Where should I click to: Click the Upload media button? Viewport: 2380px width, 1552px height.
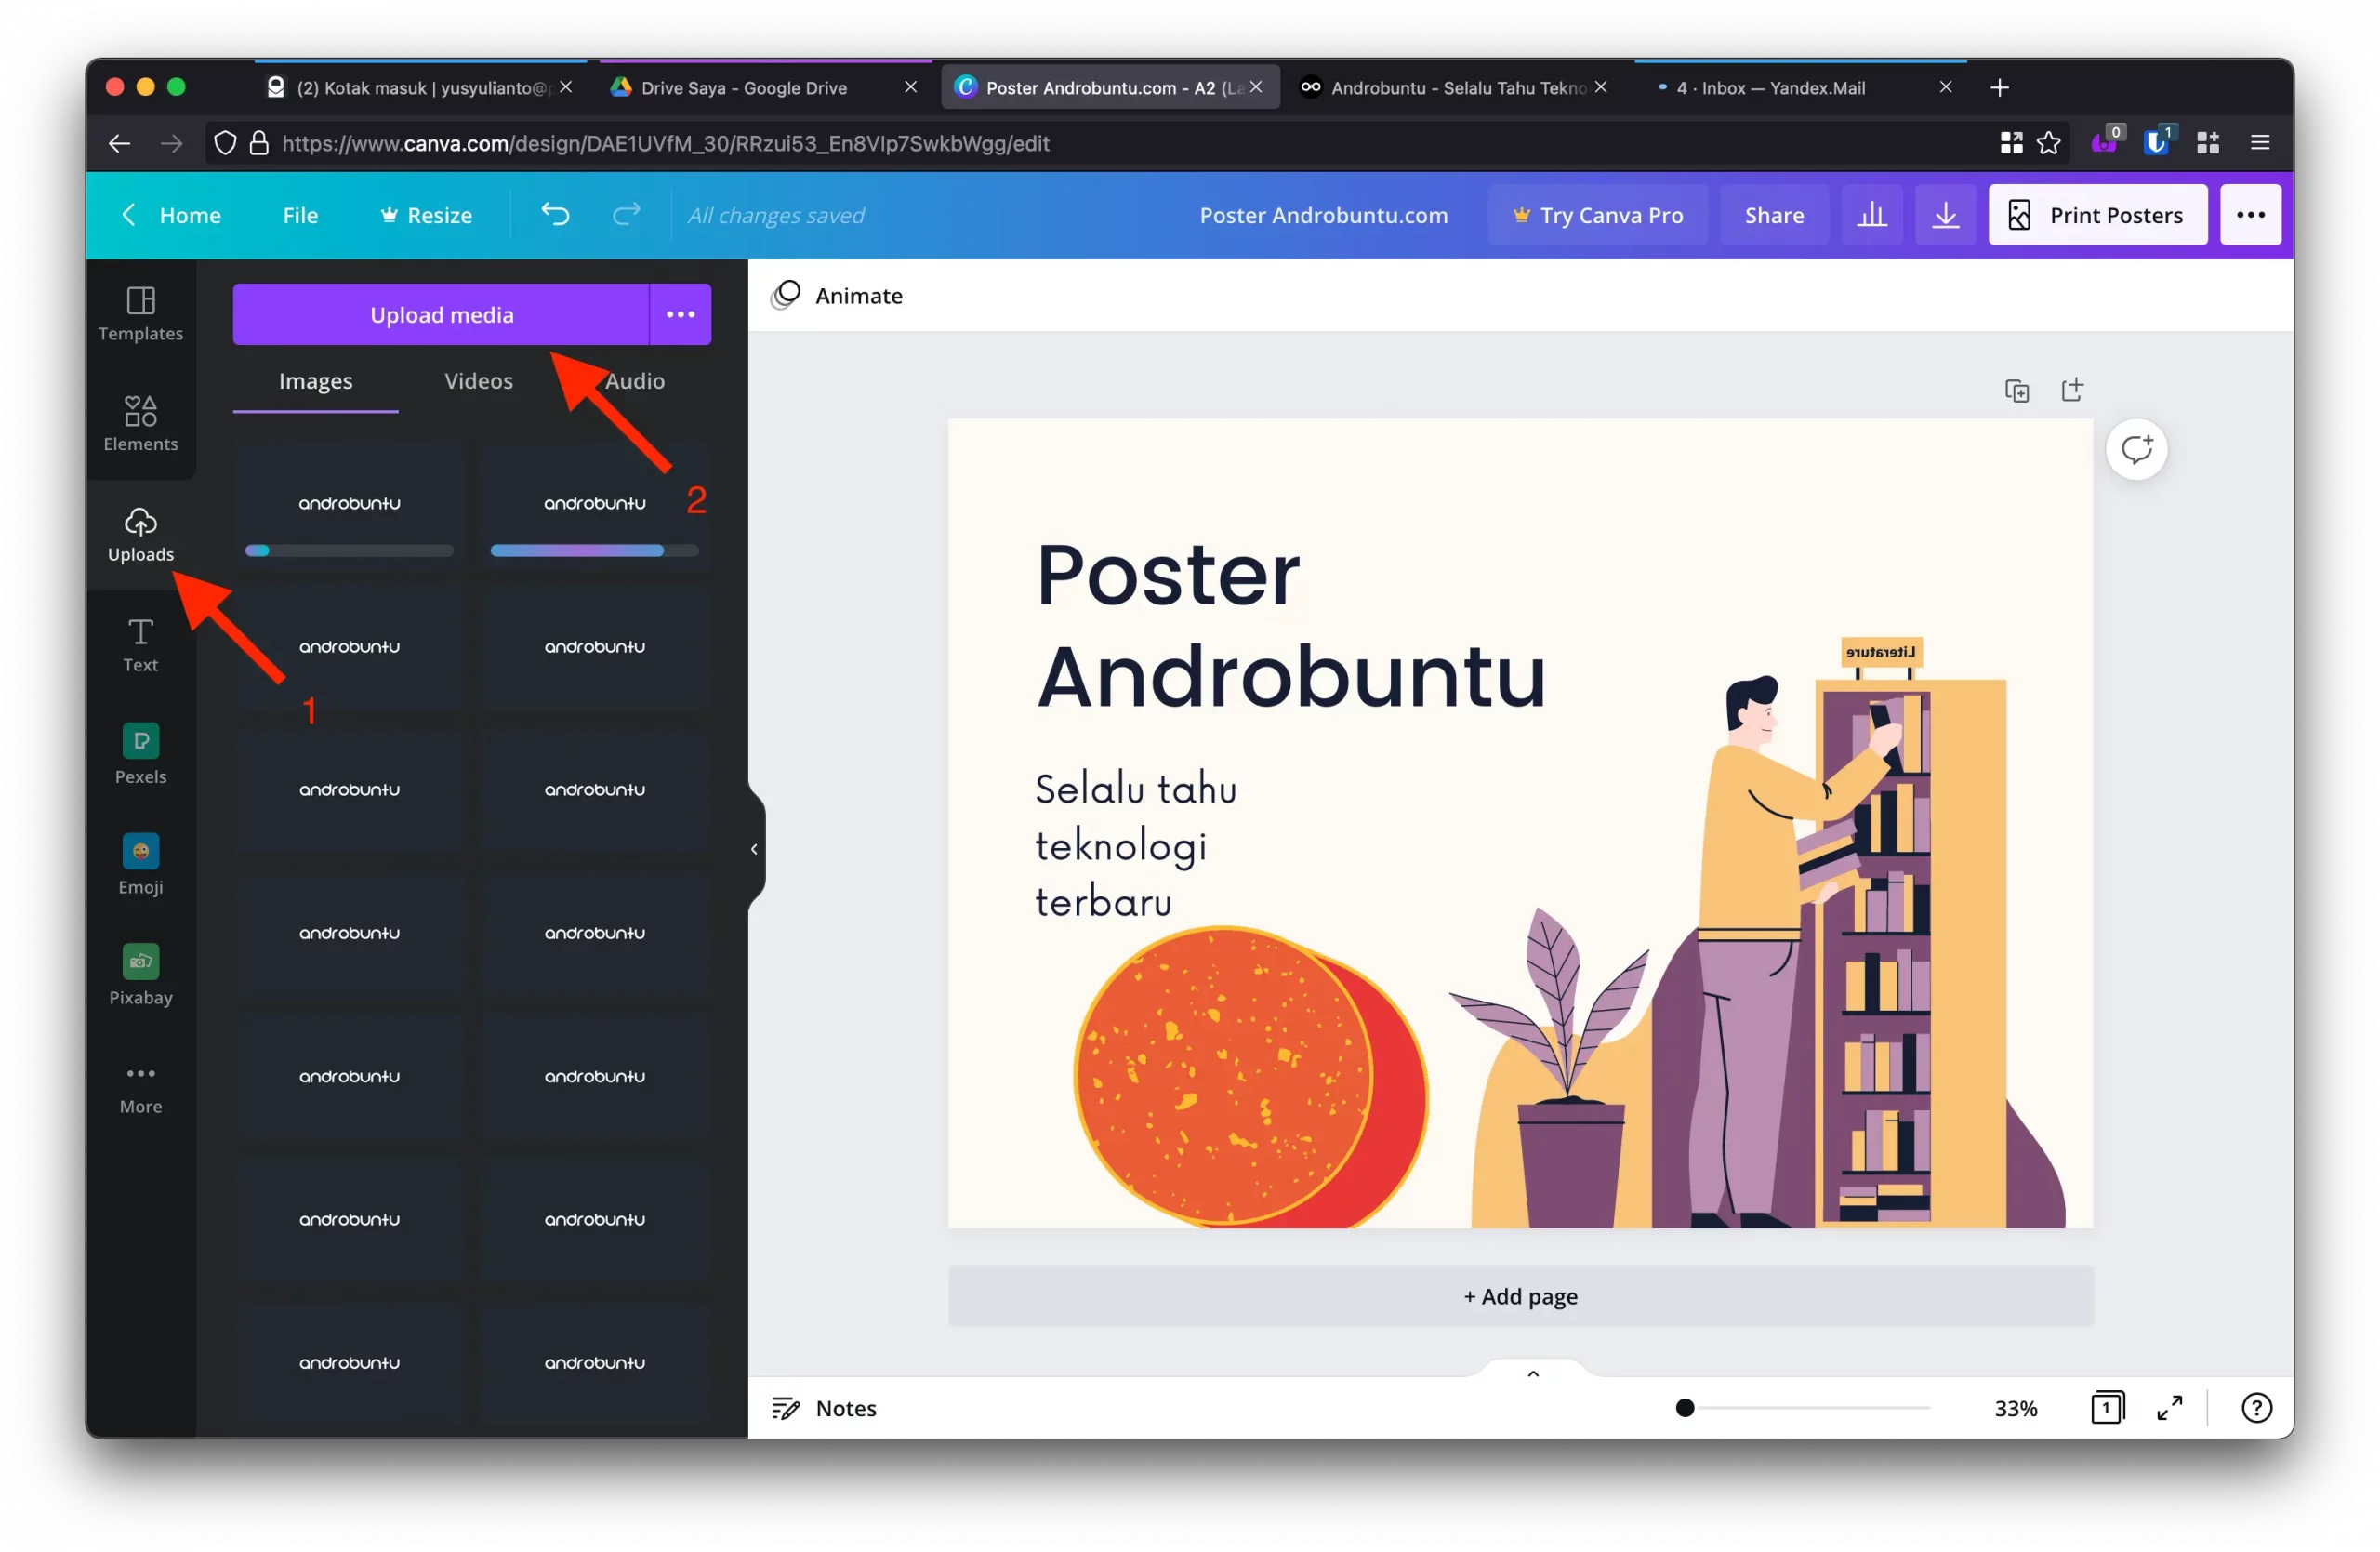pos(443,314)
